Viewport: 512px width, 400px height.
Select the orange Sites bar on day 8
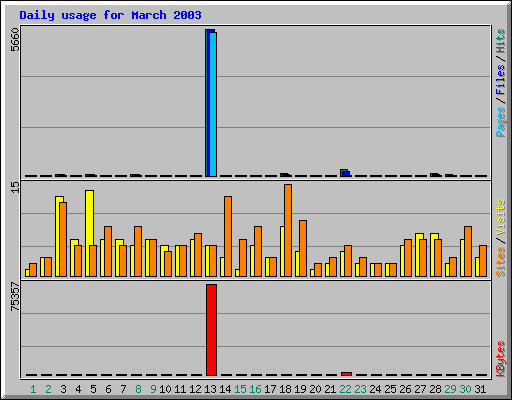coord(138,251)
